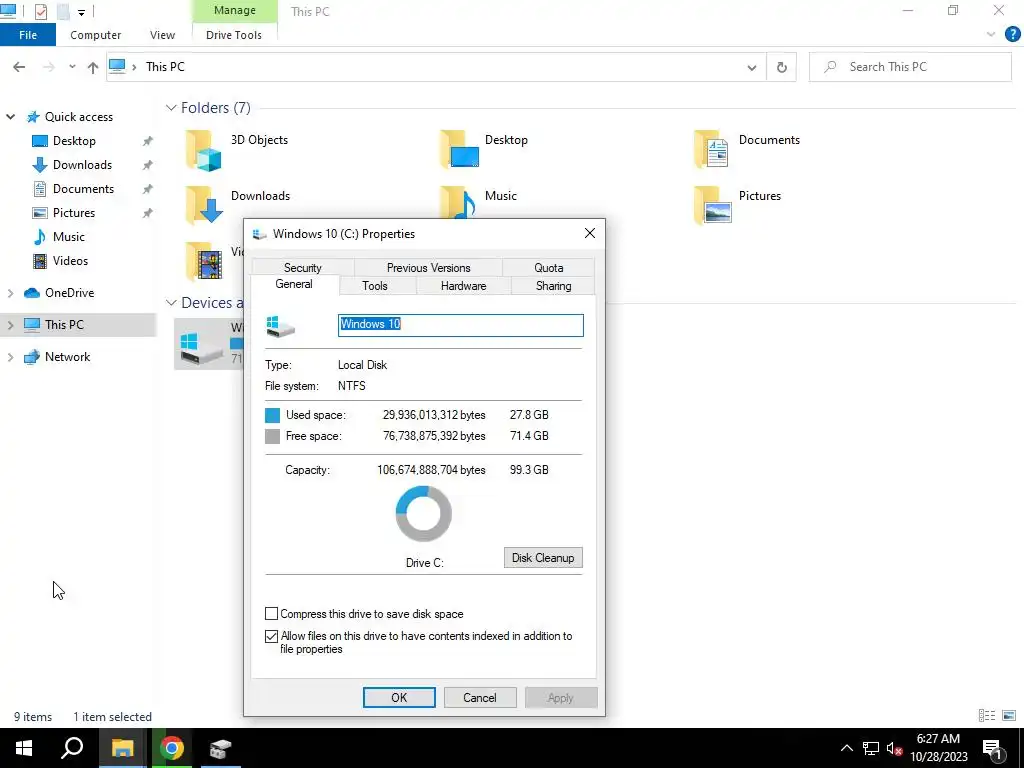Open the Computer ribbon tab
The image size is (1024, 768).
[x=95, y=35]
